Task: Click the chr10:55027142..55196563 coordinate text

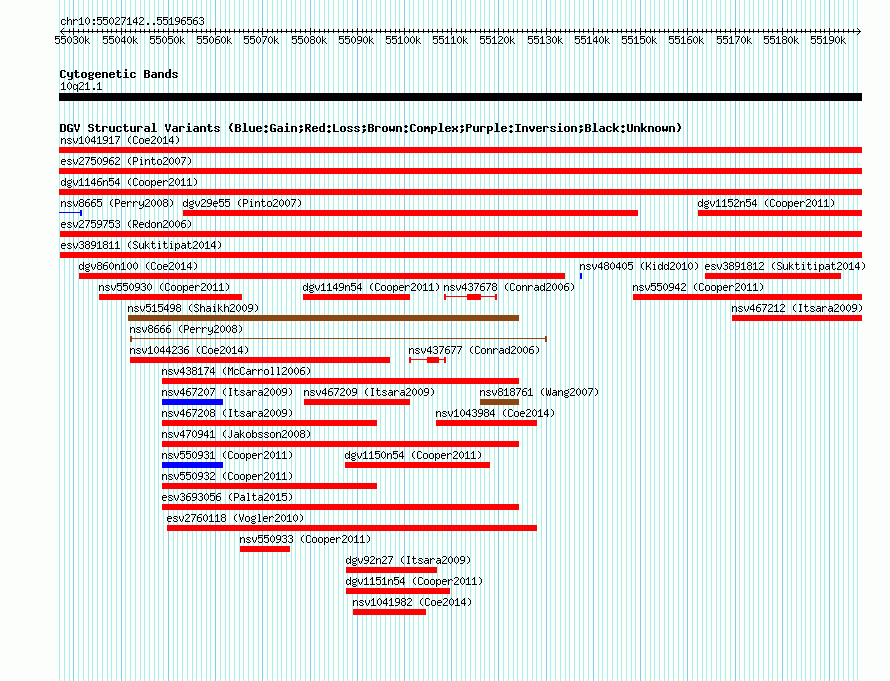Action: tap(132, 21)
